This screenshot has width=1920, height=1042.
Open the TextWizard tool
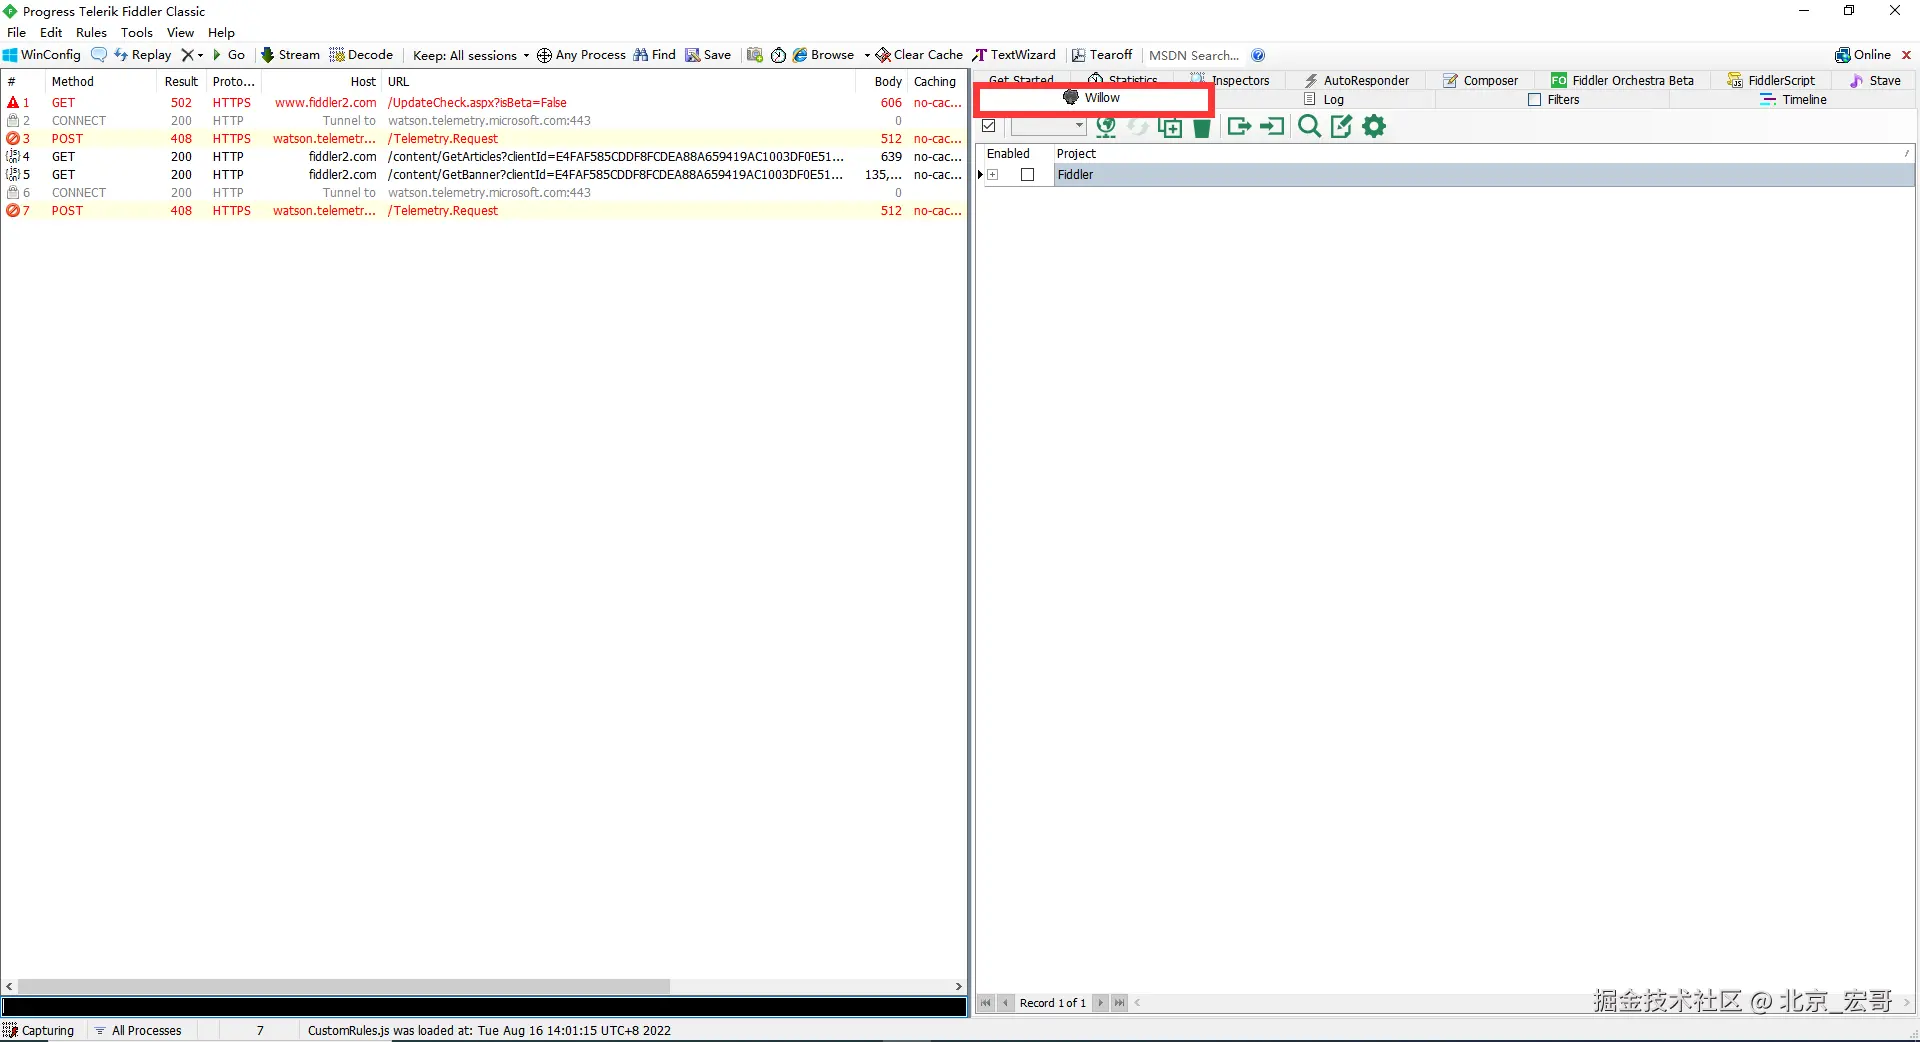pyautogui.click(x=1014, y=55)
